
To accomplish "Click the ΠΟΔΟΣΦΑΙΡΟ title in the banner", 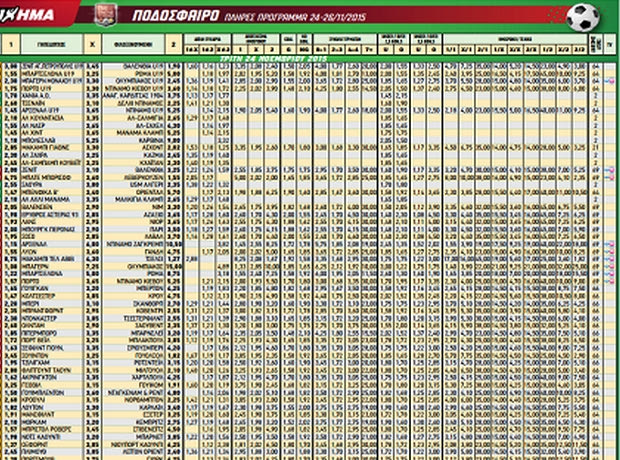I will [x=176, y=16].
